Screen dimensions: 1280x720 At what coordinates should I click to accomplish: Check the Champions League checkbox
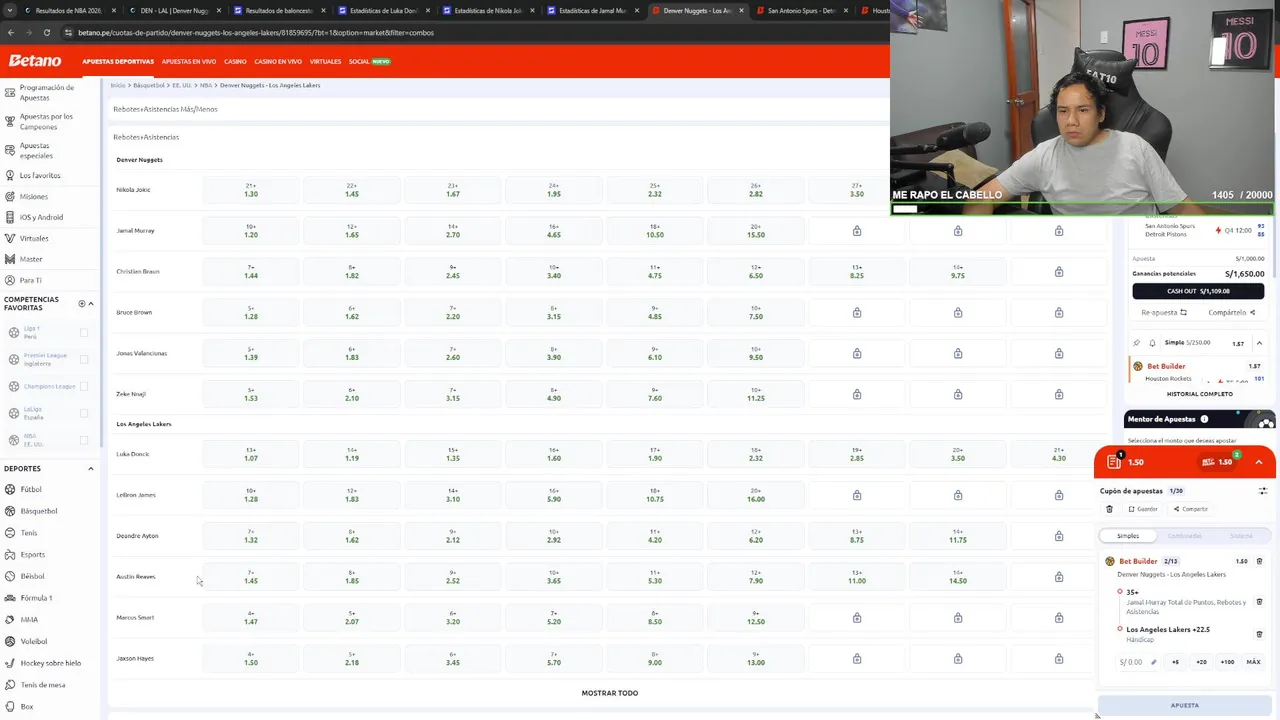click(x=84, y=386)
